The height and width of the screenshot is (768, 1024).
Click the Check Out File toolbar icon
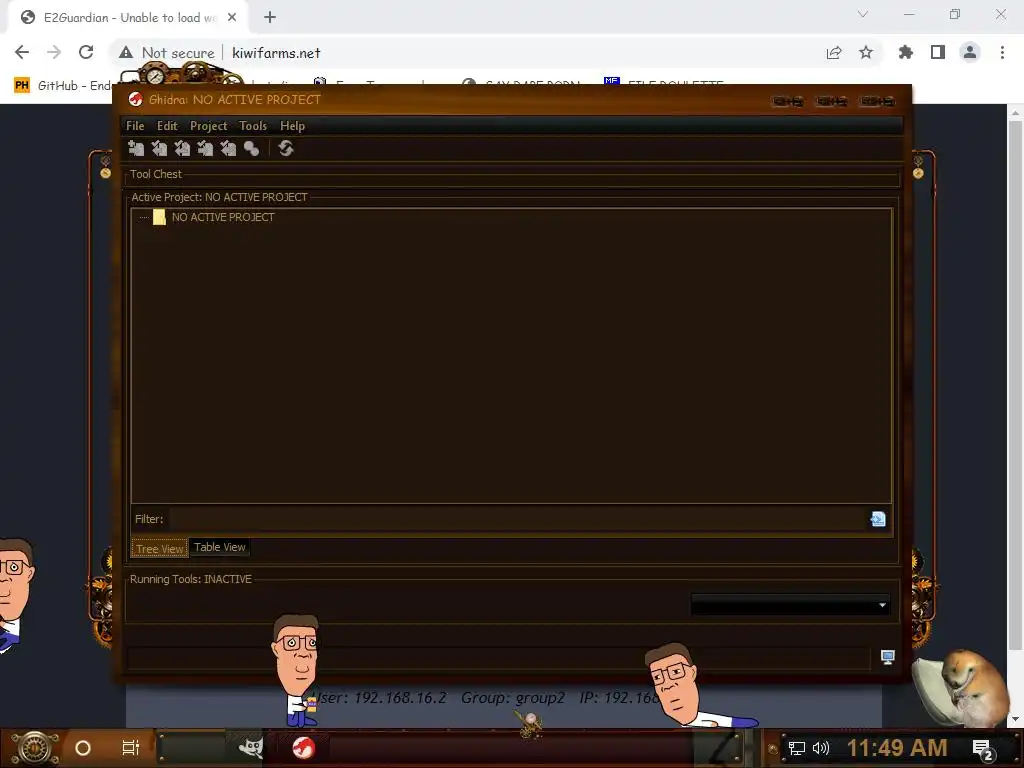click(x=159, y=148)
